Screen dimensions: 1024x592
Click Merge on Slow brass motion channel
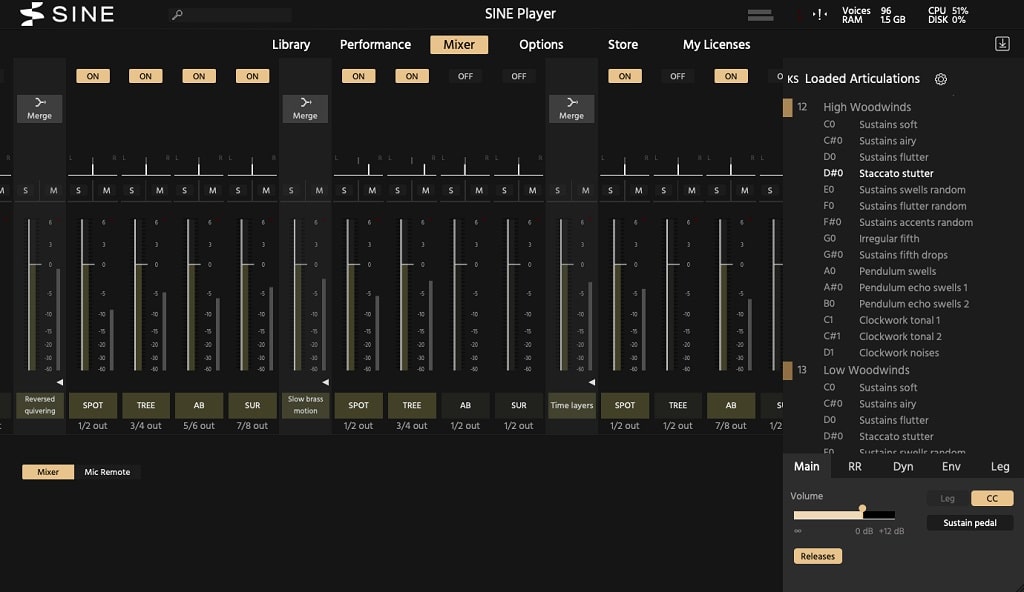click(x=305, y=108)
